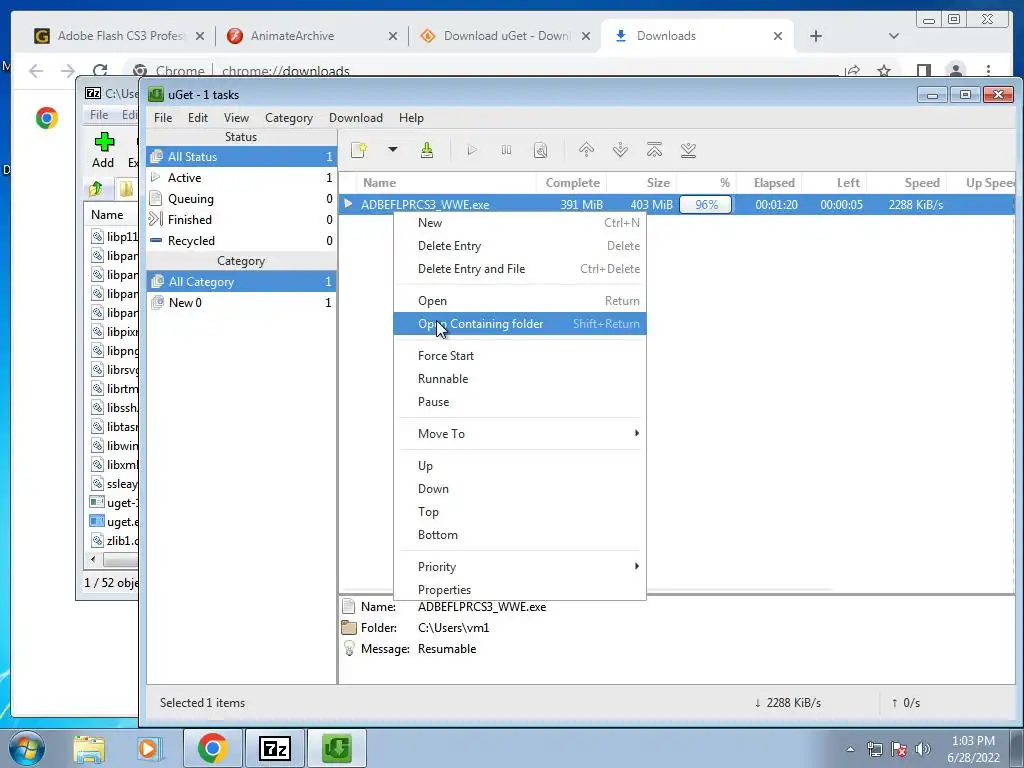
Task: Open 7-Zip from the taskbar
Action: 274,748
